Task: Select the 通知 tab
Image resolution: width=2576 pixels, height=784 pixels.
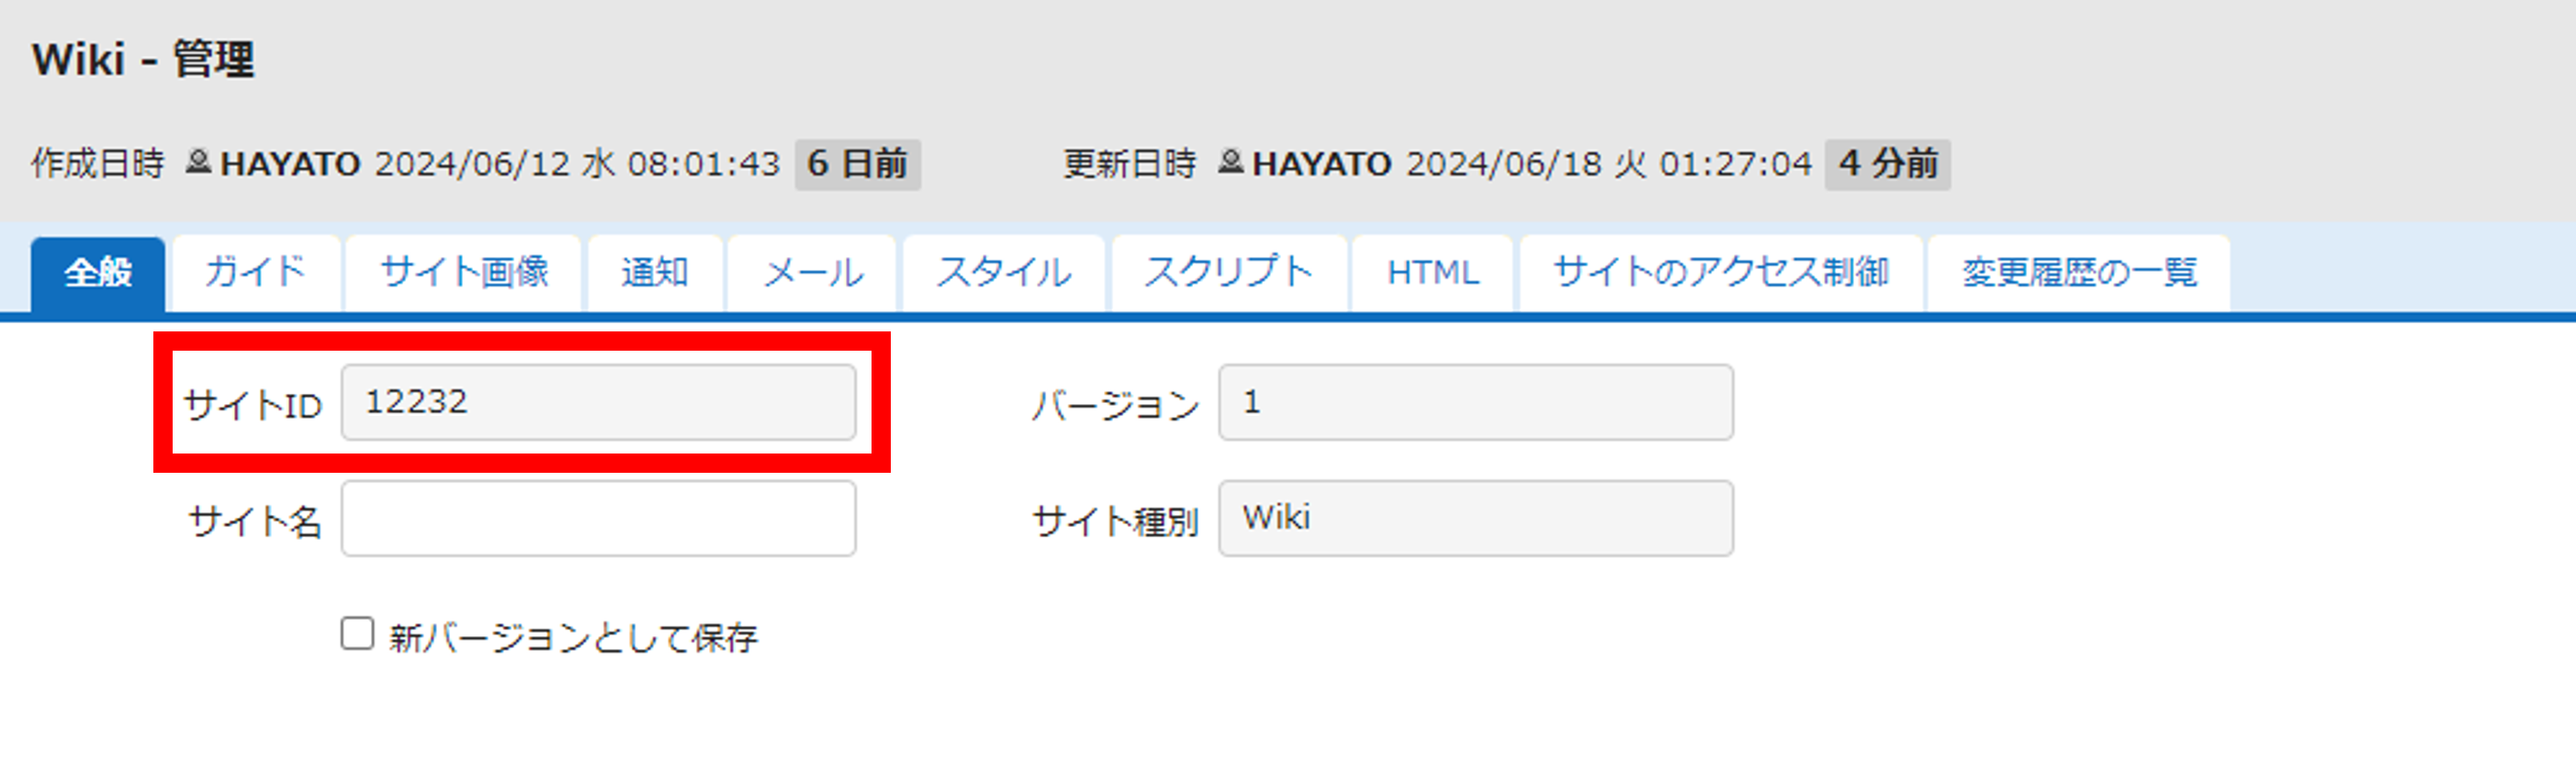Action: [655, 273]
